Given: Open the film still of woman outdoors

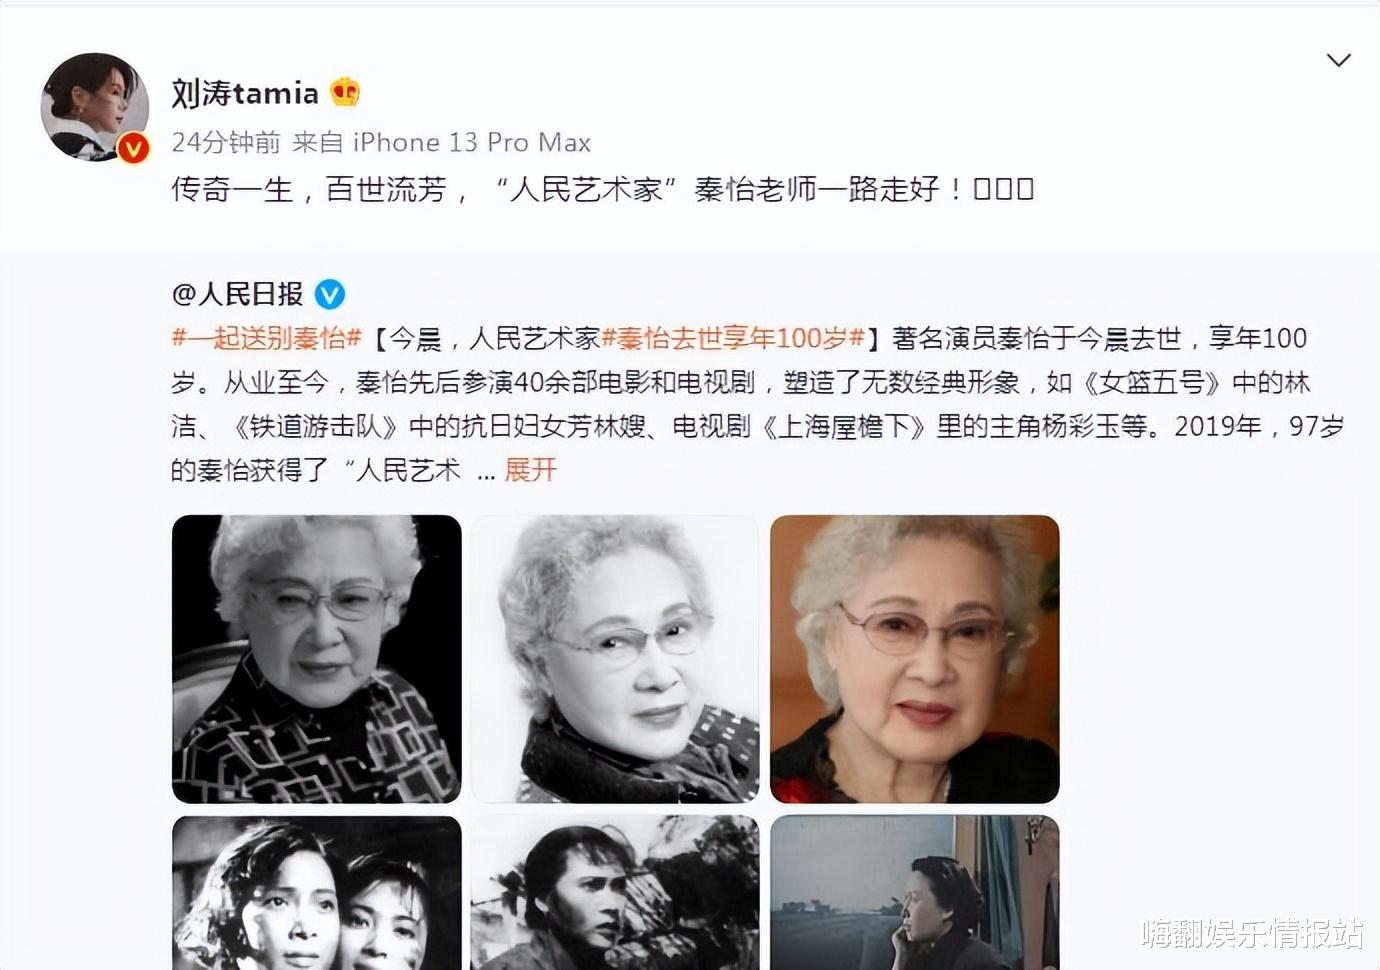Looking at the screenshot, I should pyautogui.click(x=615, y=892).
